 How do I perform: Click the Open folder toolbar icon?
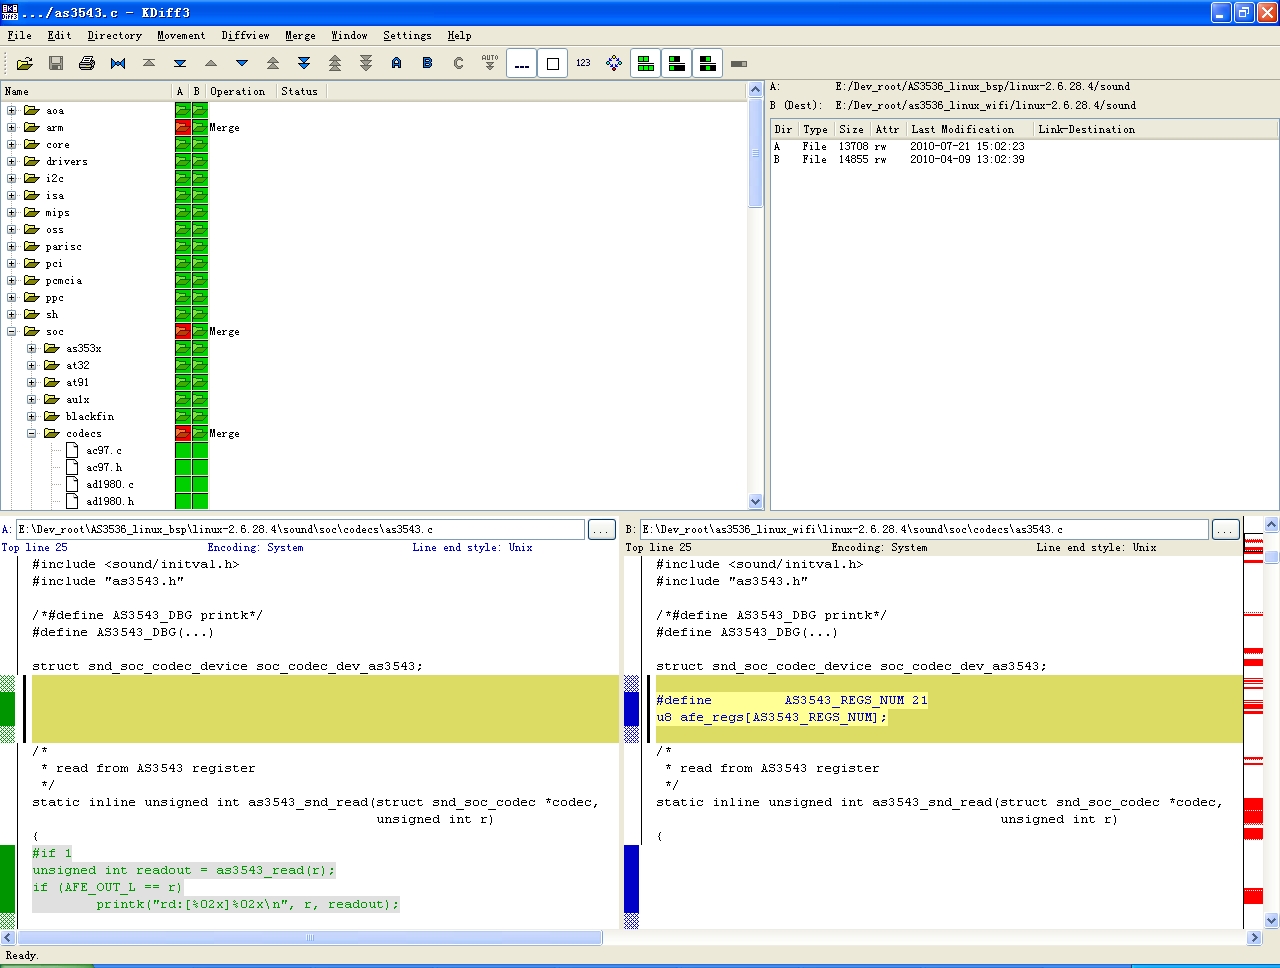coord(25,63)
